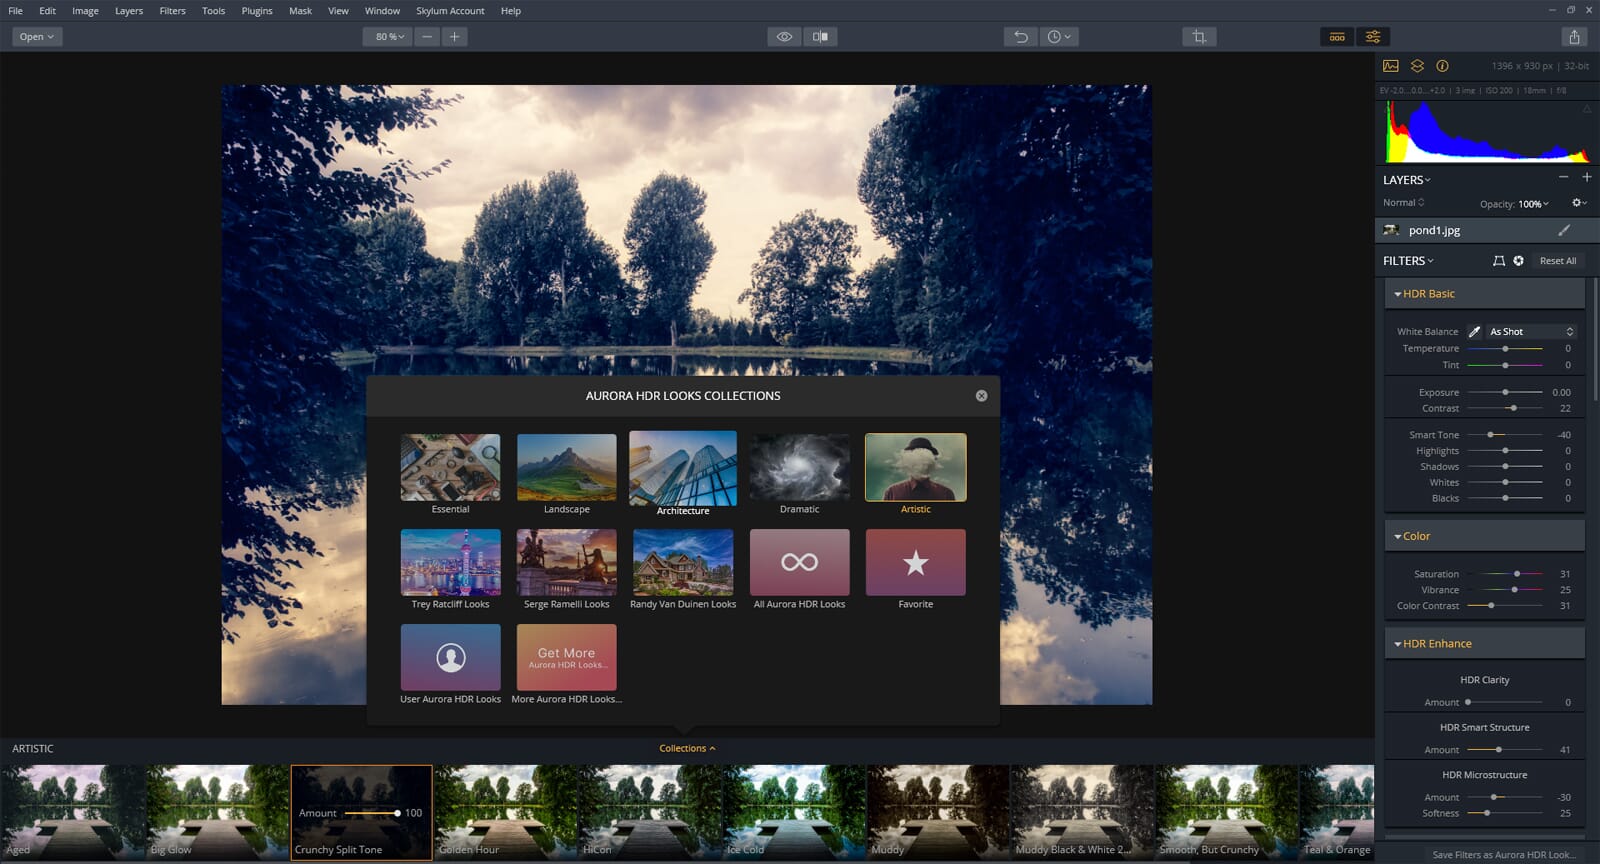Open the Favorite looks collection
1600x864 pixels.
point(915,563)
